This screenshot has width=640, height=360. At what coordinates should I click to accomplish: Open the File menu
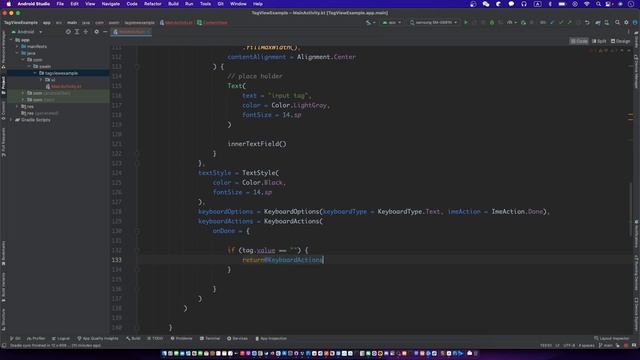click(x=60, y=4)
